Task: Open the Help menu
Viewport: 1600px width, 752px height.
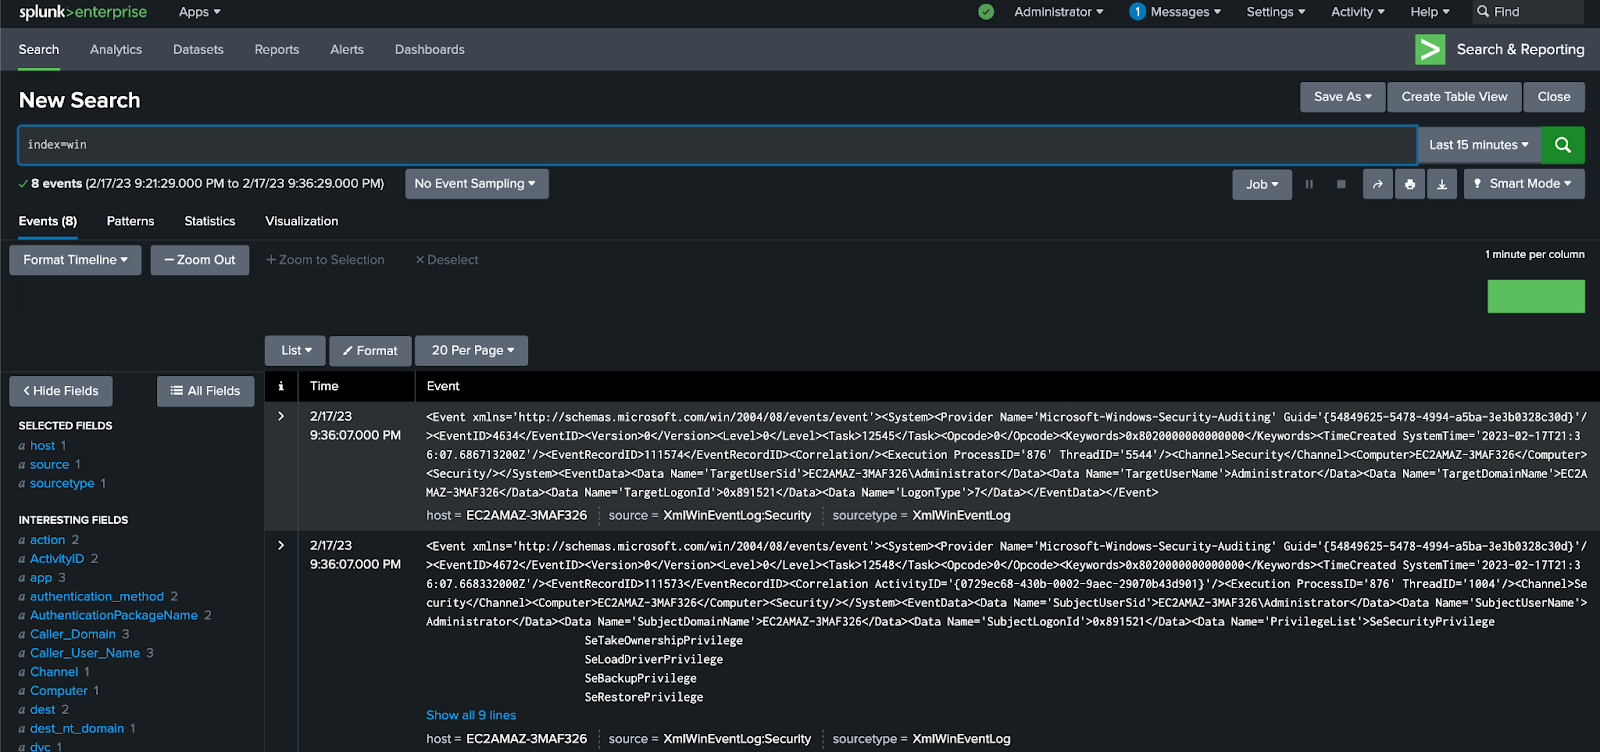Action: coord(1430,12)
